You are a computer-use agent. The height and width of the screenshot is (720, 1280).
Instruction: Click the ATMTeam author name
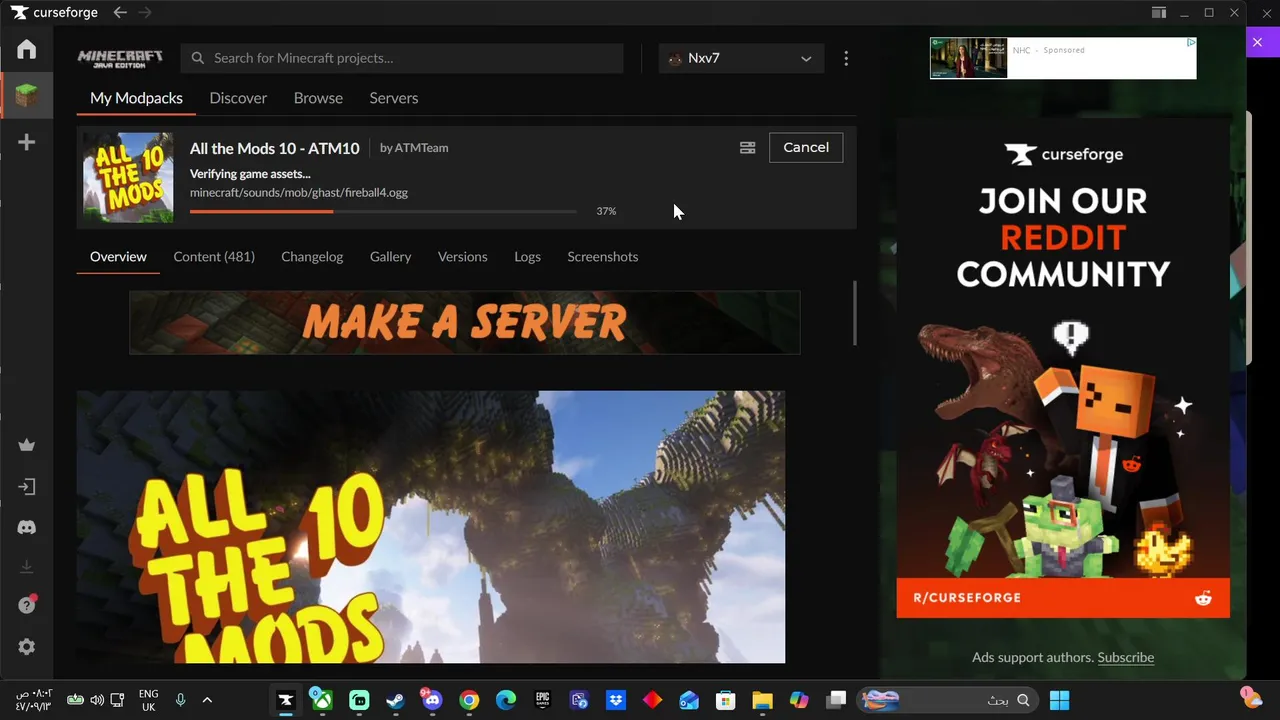[421, 148]
